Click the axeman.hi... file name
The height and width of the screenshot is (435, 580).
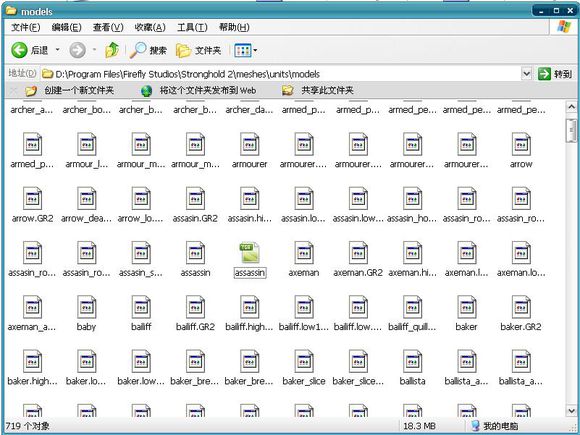point(412,273)
